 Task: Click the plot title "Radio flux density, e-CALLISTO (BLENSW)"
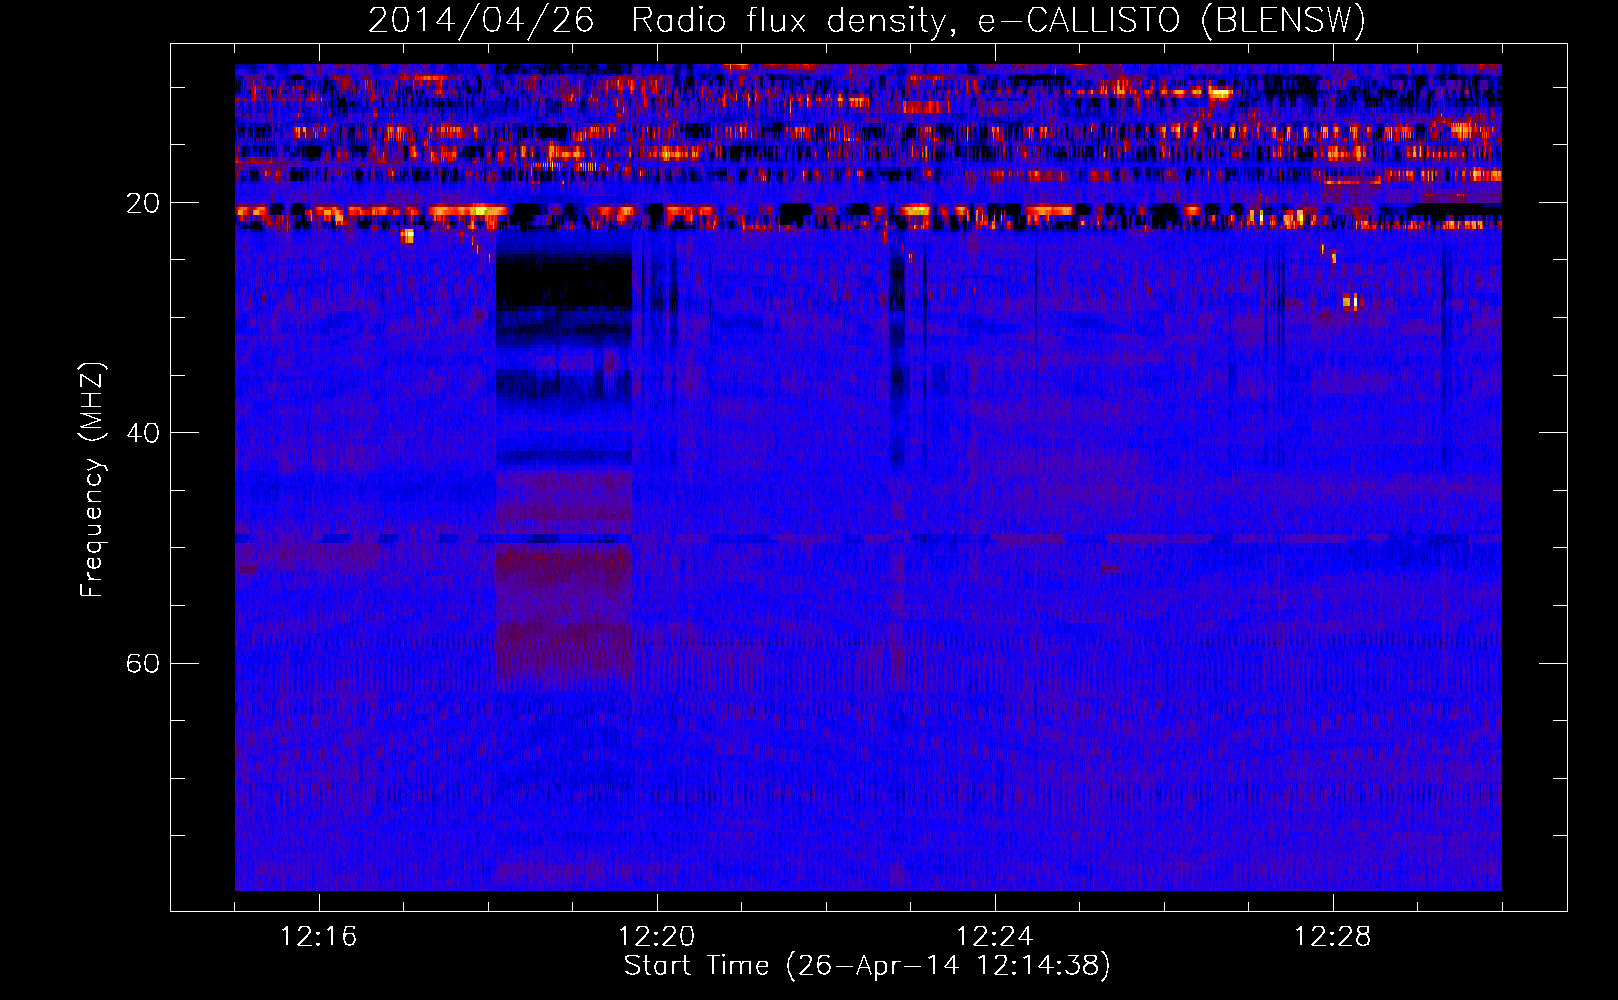pyautogui.click(x=998, y=20)
